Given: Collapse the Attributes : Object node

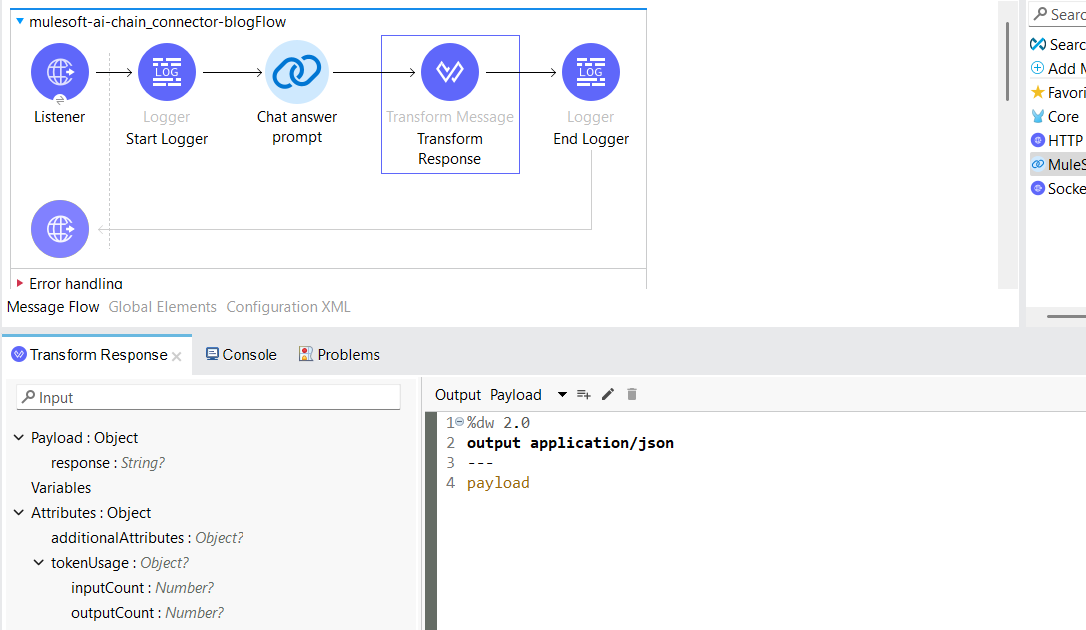Looking at the screenshot, I should click(x=19, y=512).
